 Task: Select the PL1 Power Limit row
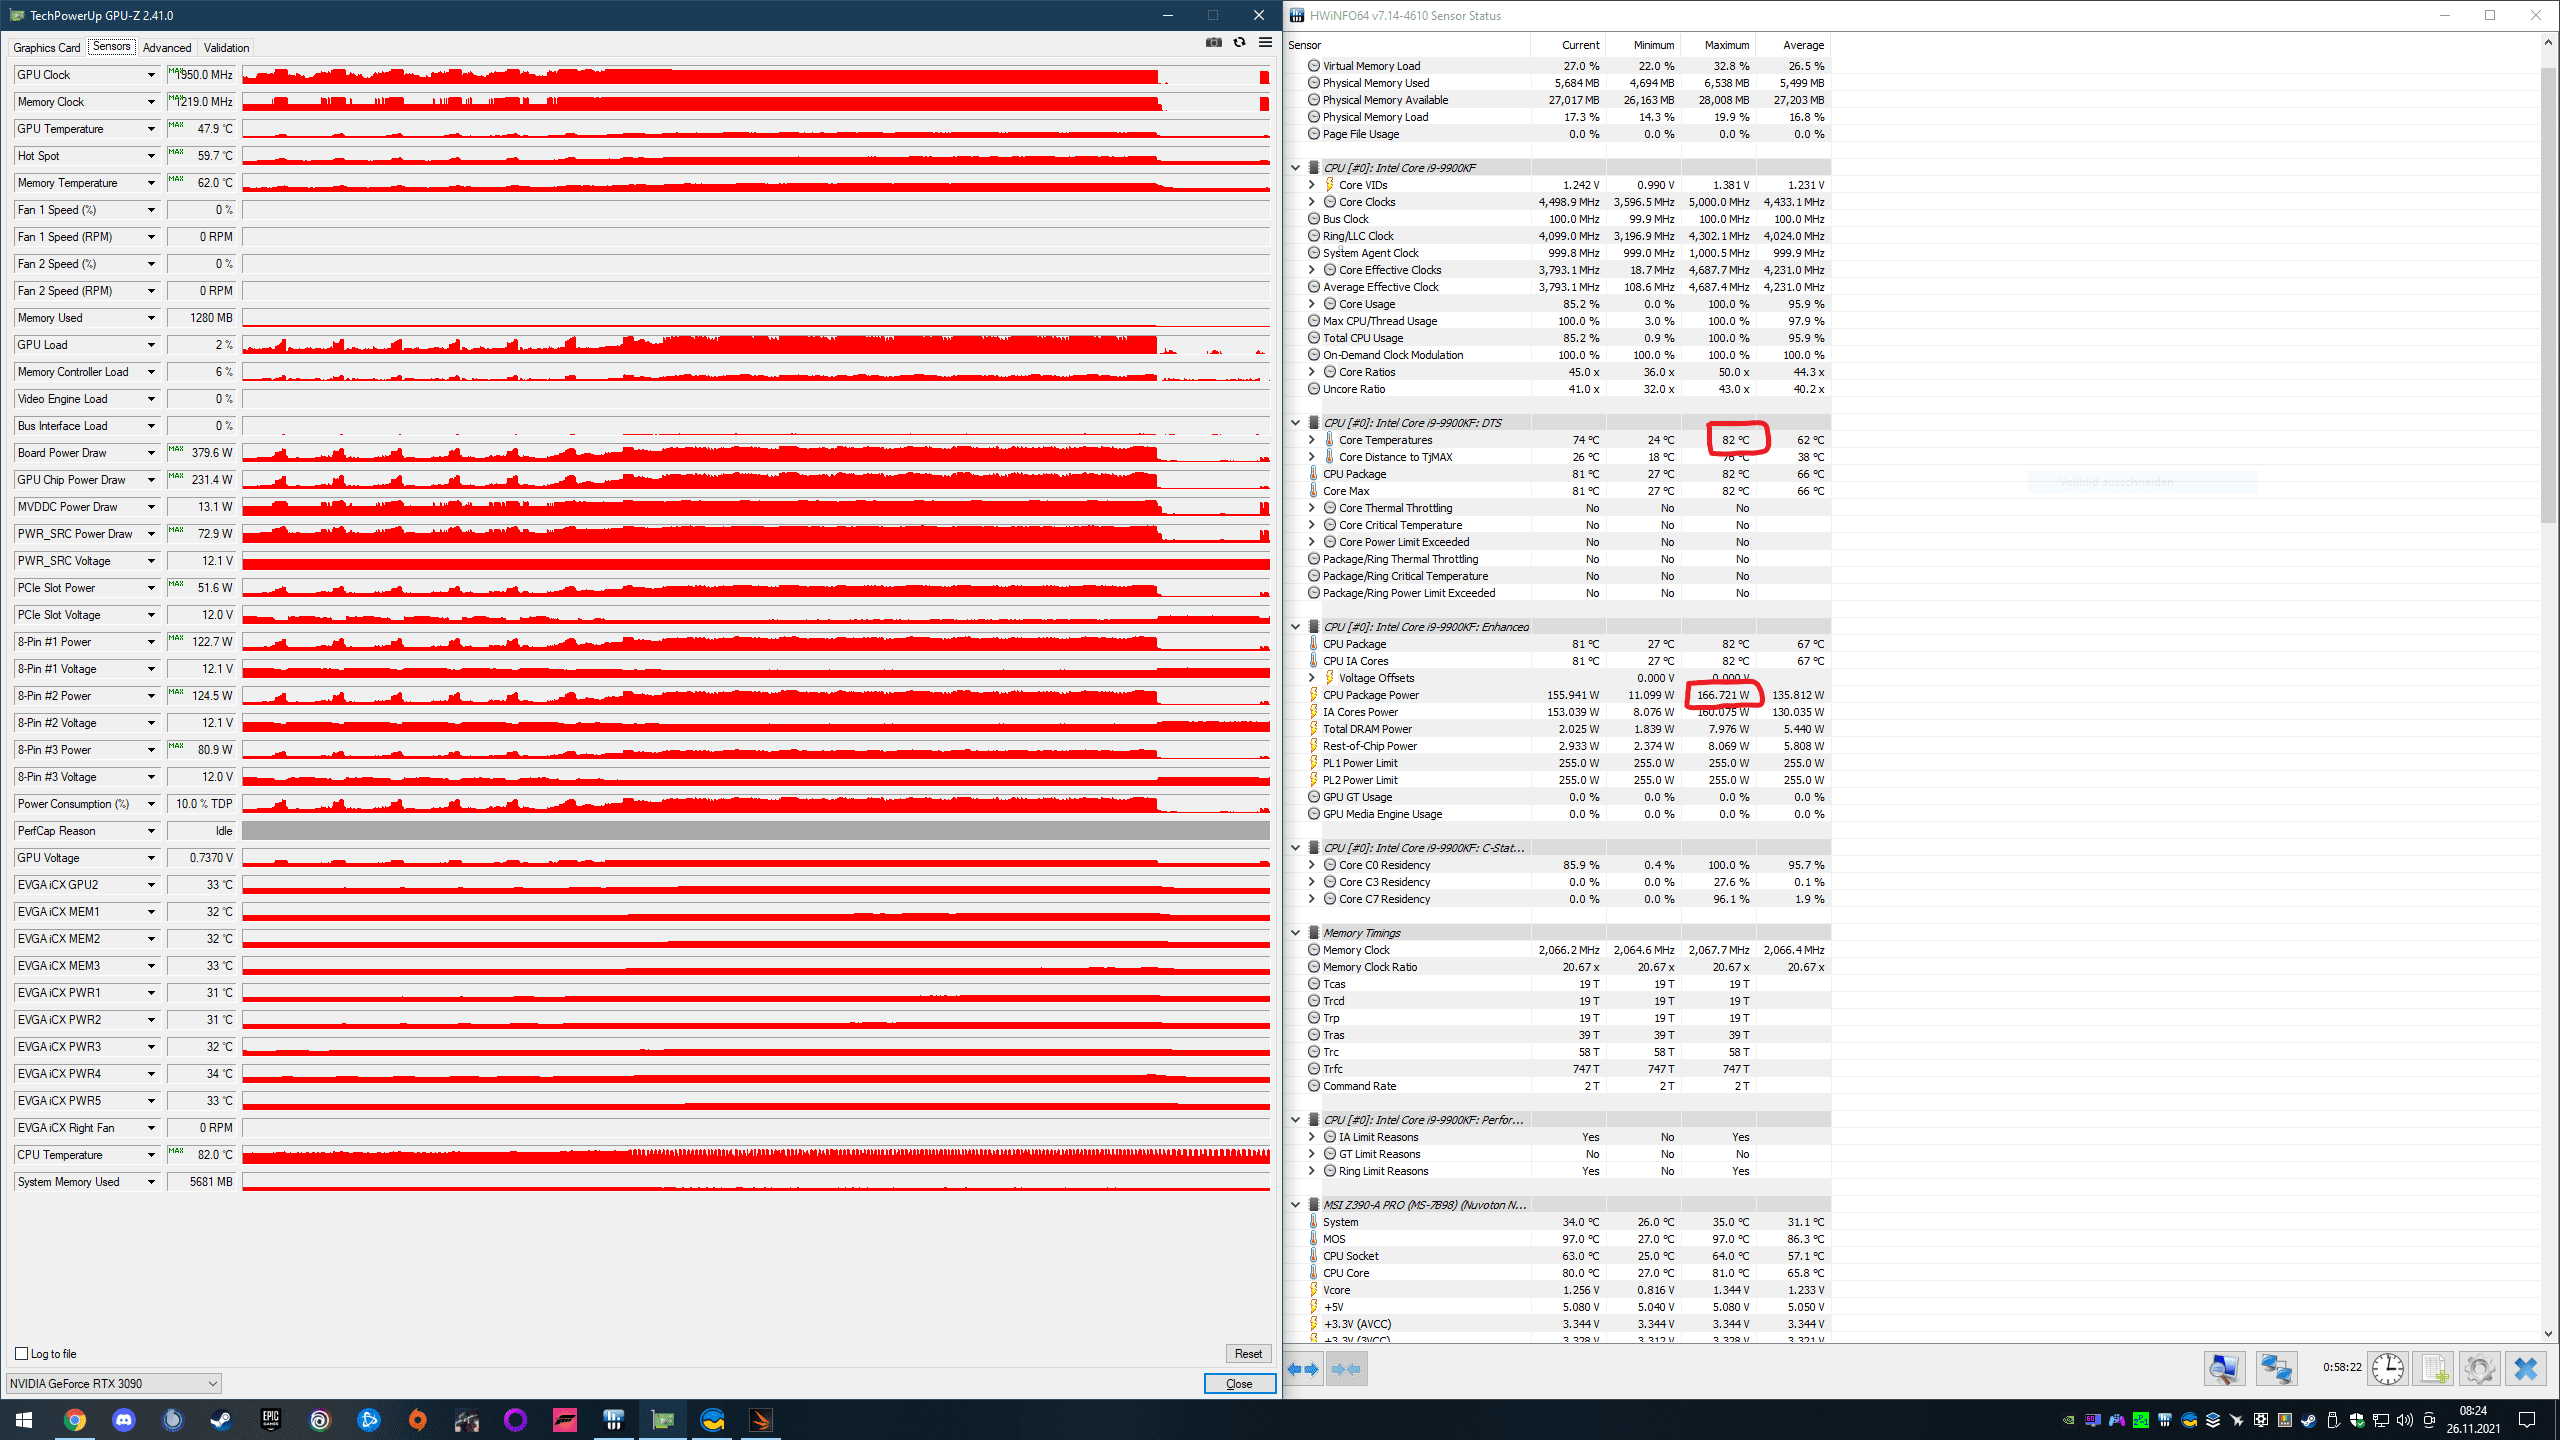(x=1557, y=763)
